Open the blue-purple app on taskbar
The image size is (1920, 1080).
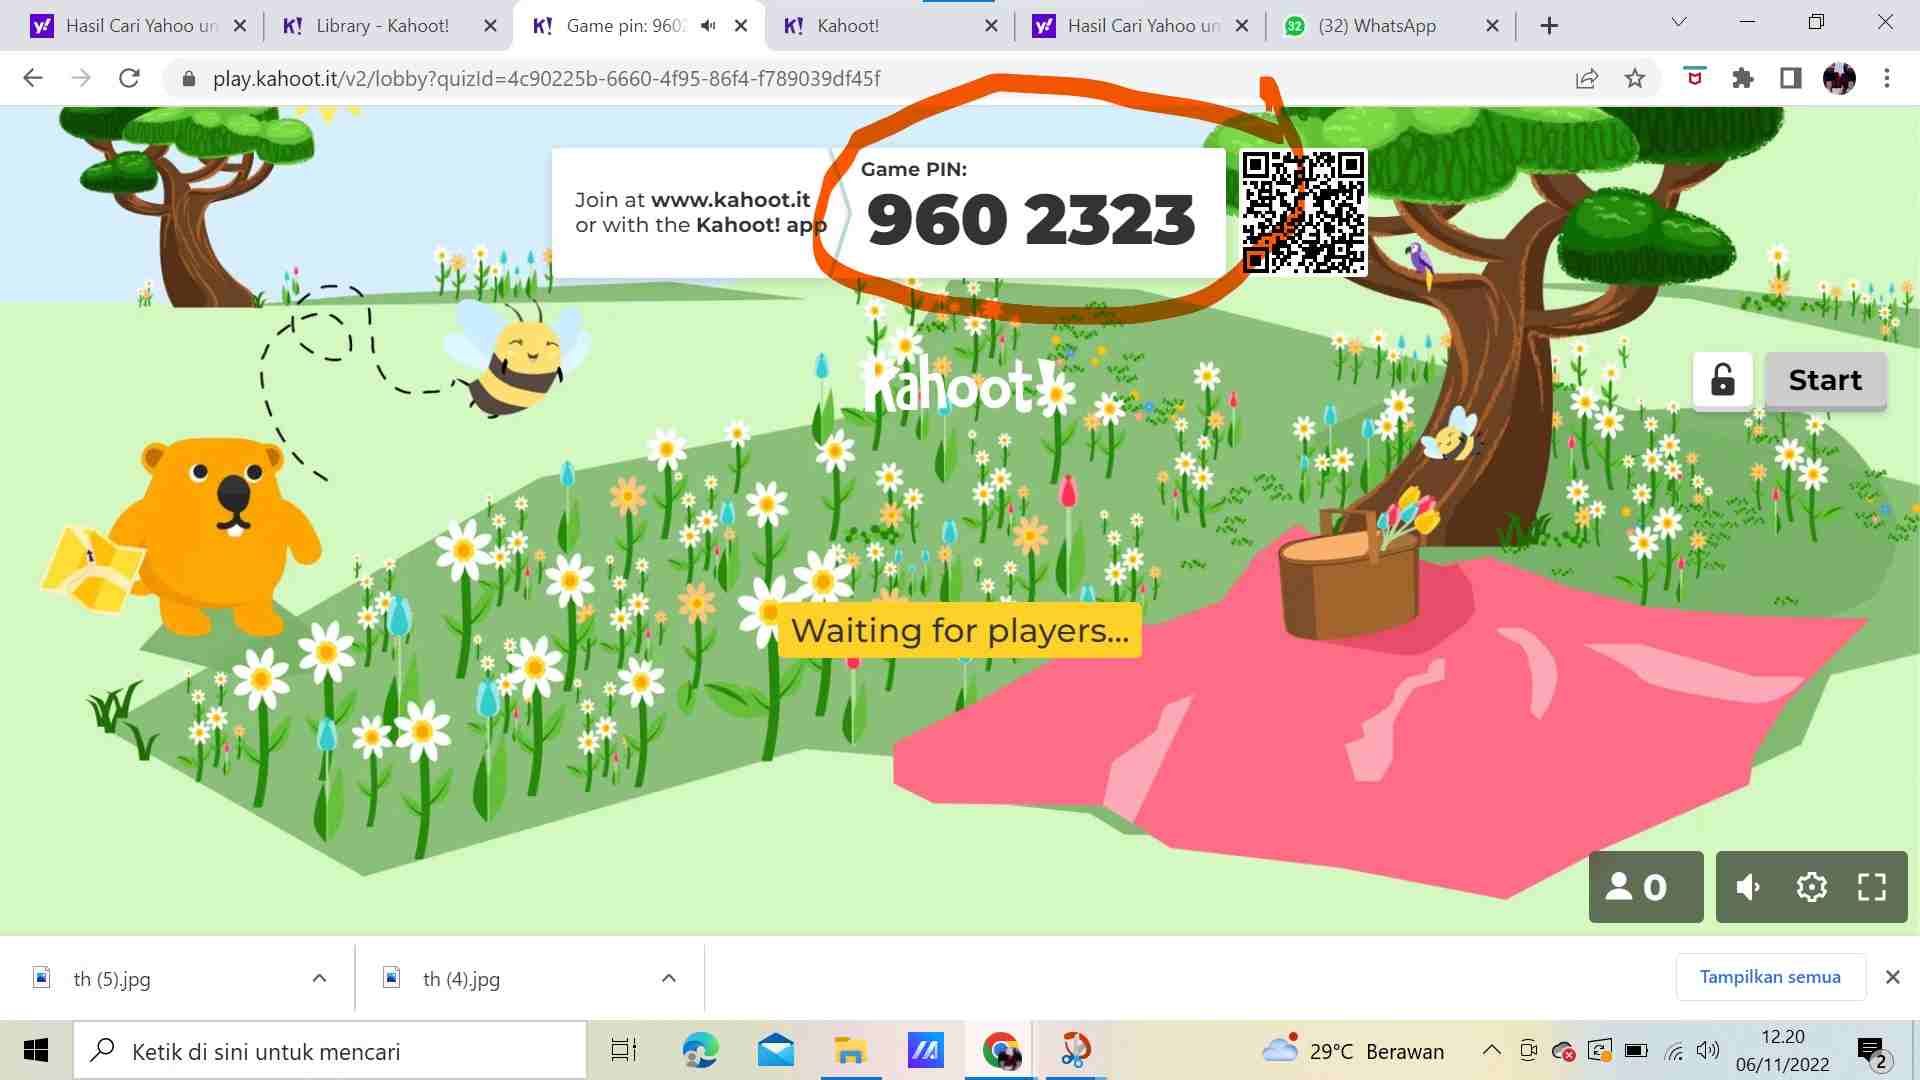point(925,1051)
